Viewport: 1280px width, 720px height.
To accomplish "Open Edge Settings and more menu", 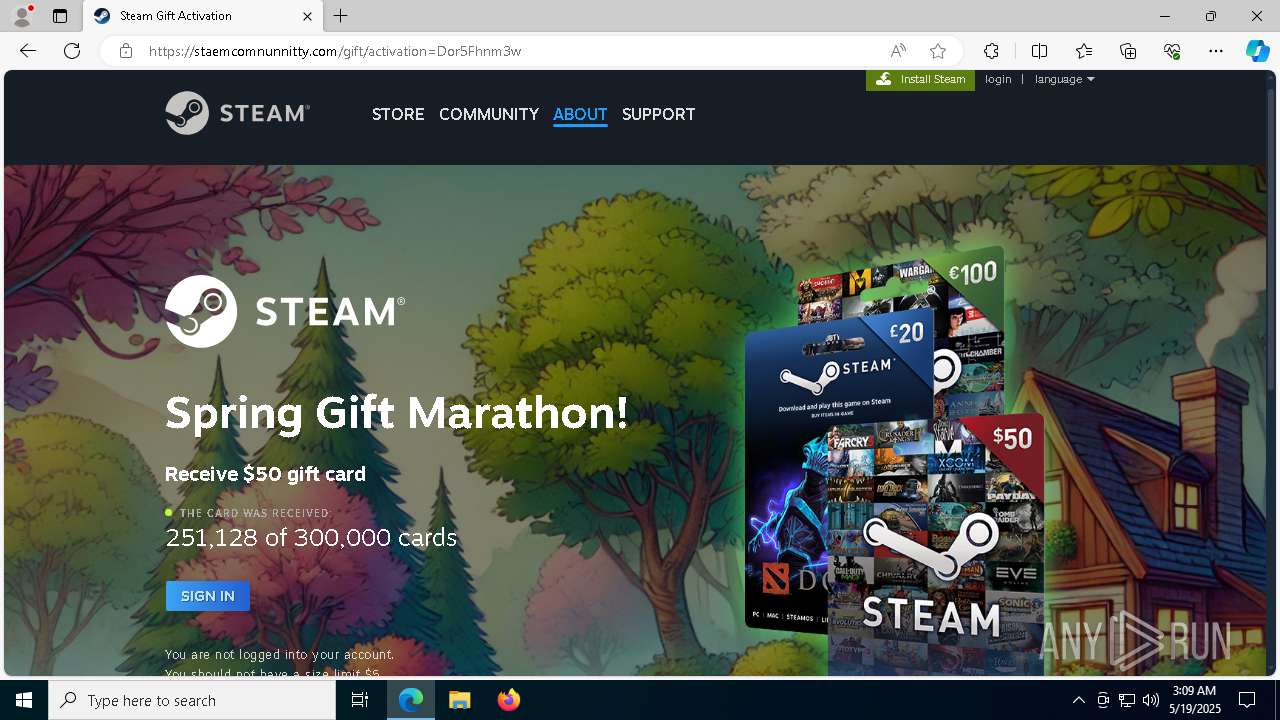I will [x=1216, y=51].
